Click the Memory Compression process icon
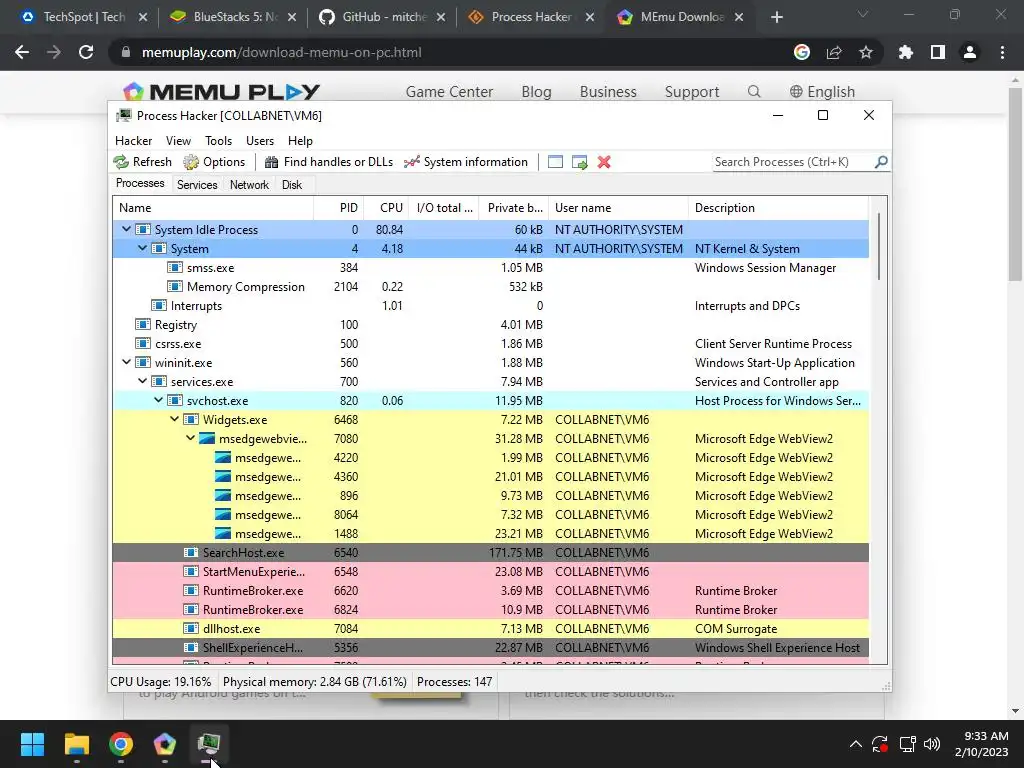The image size is (1024, 768). point(174,286)
